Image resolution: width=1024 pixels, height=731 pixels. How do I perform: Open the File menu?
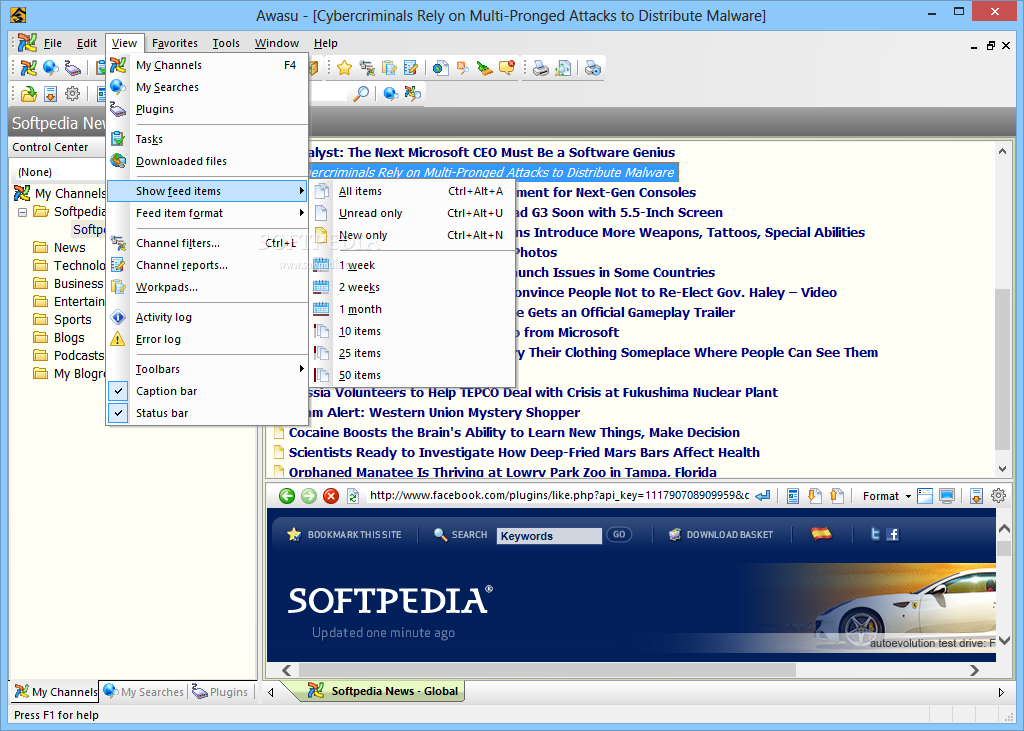coord(53,43)
